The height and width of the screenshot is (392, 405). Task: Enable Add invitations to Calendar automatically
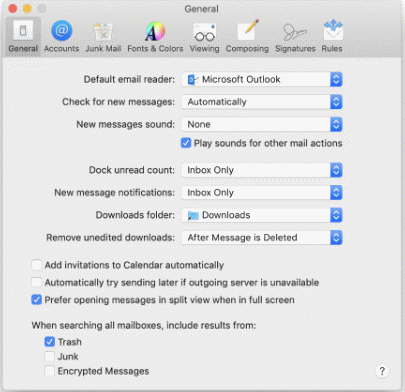(37, 265)
